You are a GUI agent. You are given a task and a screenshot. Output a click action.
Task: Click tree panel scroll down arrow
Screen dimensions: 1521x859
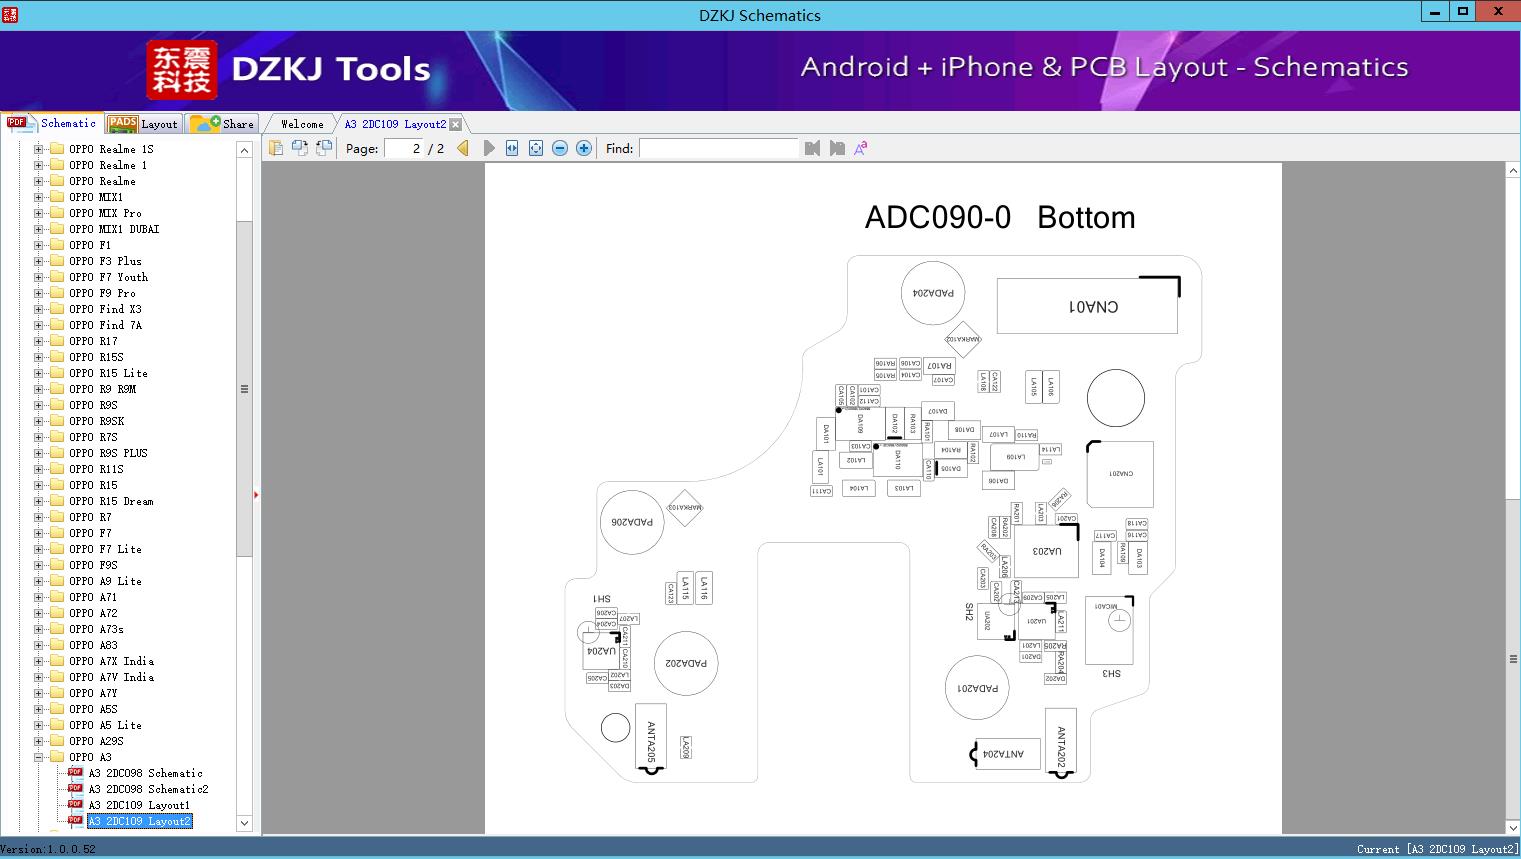point(244,823)
